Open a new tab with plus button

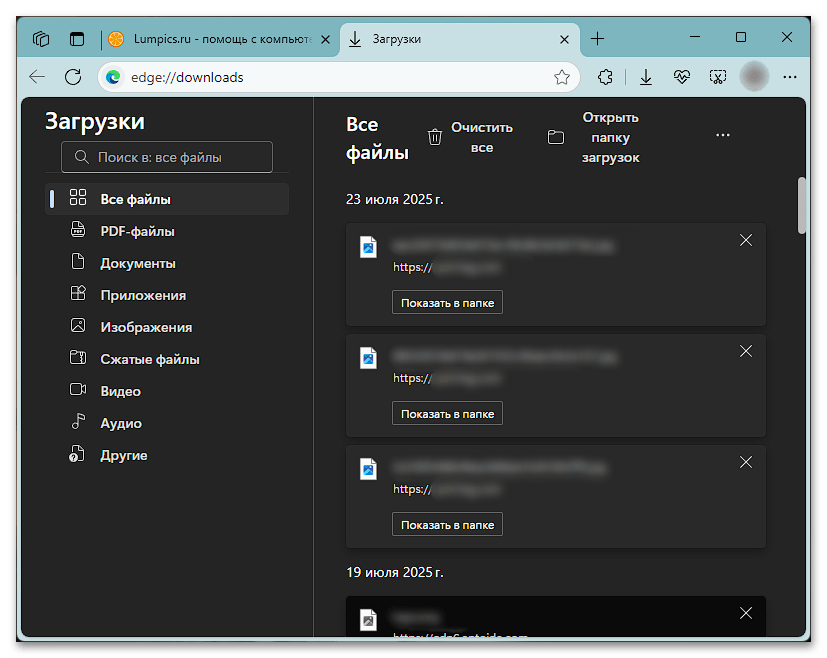pyautogui.click(x=597, y=39)
